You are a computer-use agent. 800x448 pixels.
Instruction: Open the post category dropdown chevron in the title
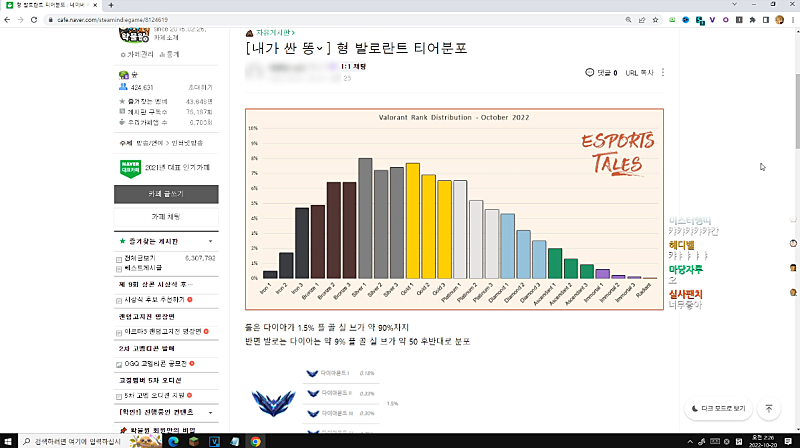click(319, 48)
